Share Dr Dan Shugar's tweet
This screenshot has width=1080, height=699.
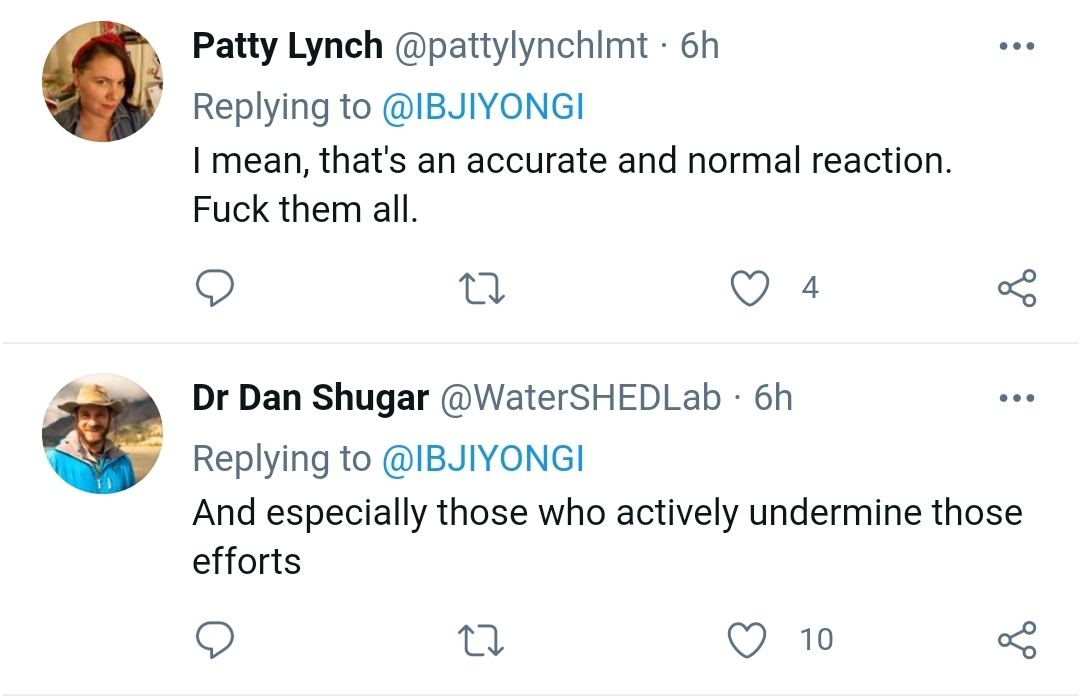(1017, 640)
